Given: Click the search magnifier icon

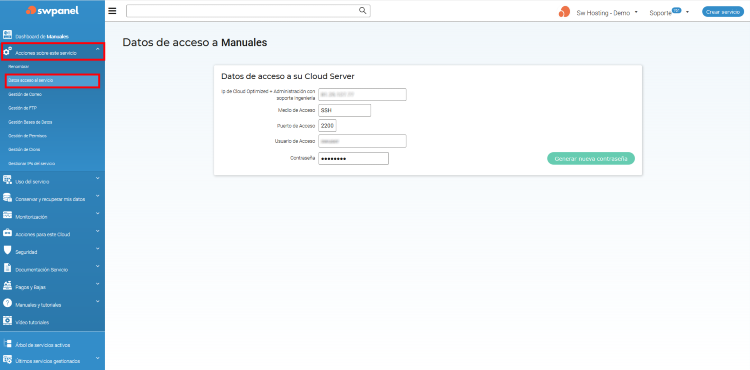Looking at the screenshot, I should point(363,11).
